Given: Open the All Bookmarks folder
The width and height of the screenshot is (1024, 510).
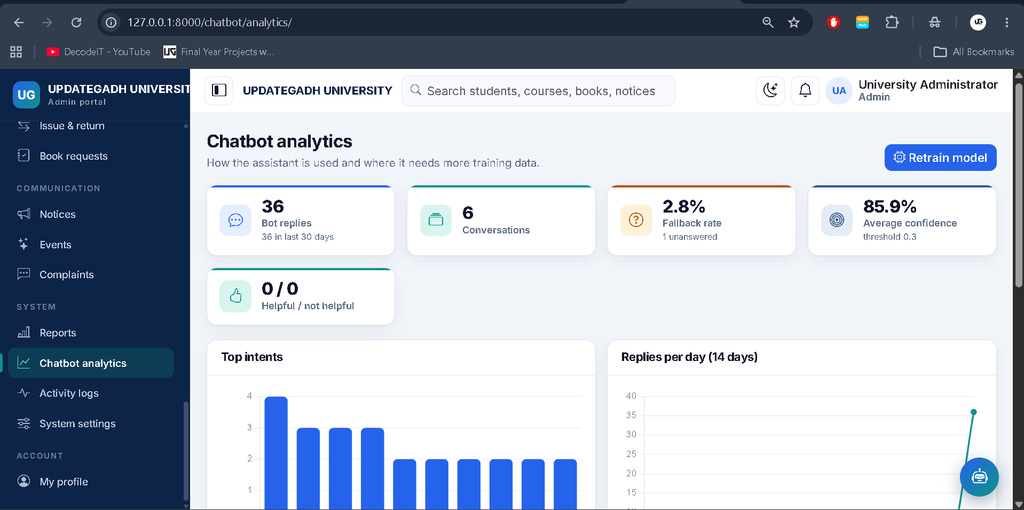Looking at the screenshot, I should 974,52.
